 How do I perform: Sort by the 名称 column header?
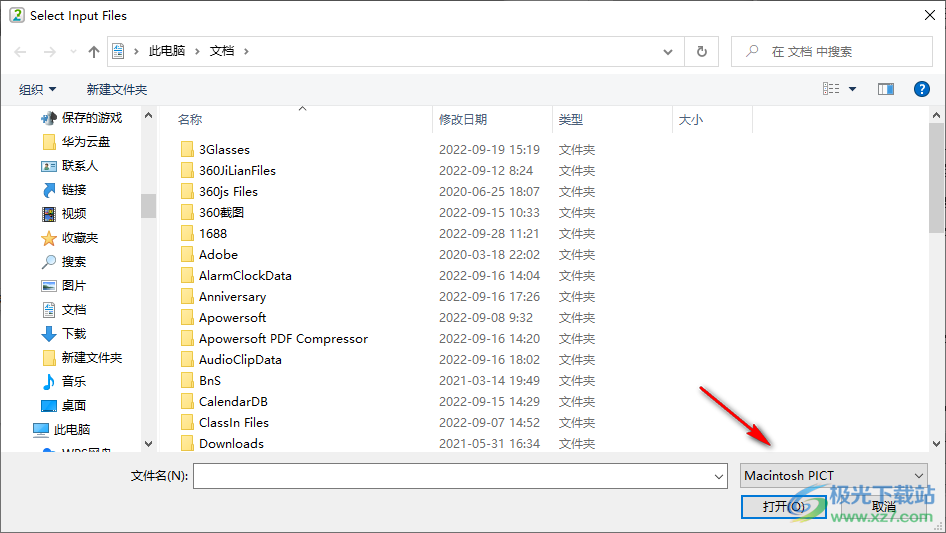coord(190,120)
